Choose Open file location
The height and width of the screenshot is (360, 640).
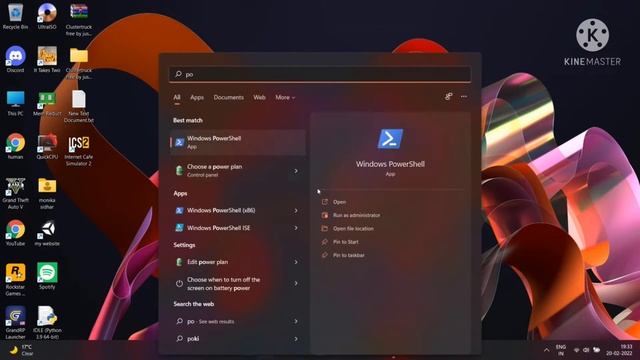[x=353, y=229]
